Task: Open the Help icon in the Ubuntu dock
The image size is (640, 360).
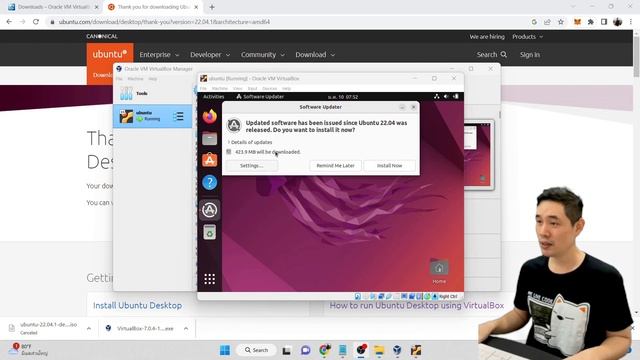Action: 209,182
